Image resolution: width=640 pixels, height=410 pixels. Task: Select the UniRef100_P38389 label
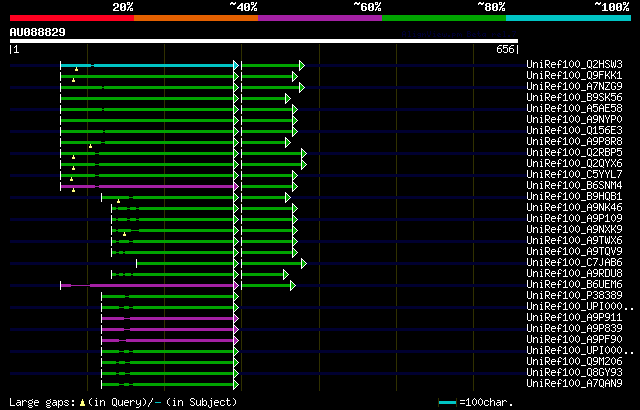574,296
